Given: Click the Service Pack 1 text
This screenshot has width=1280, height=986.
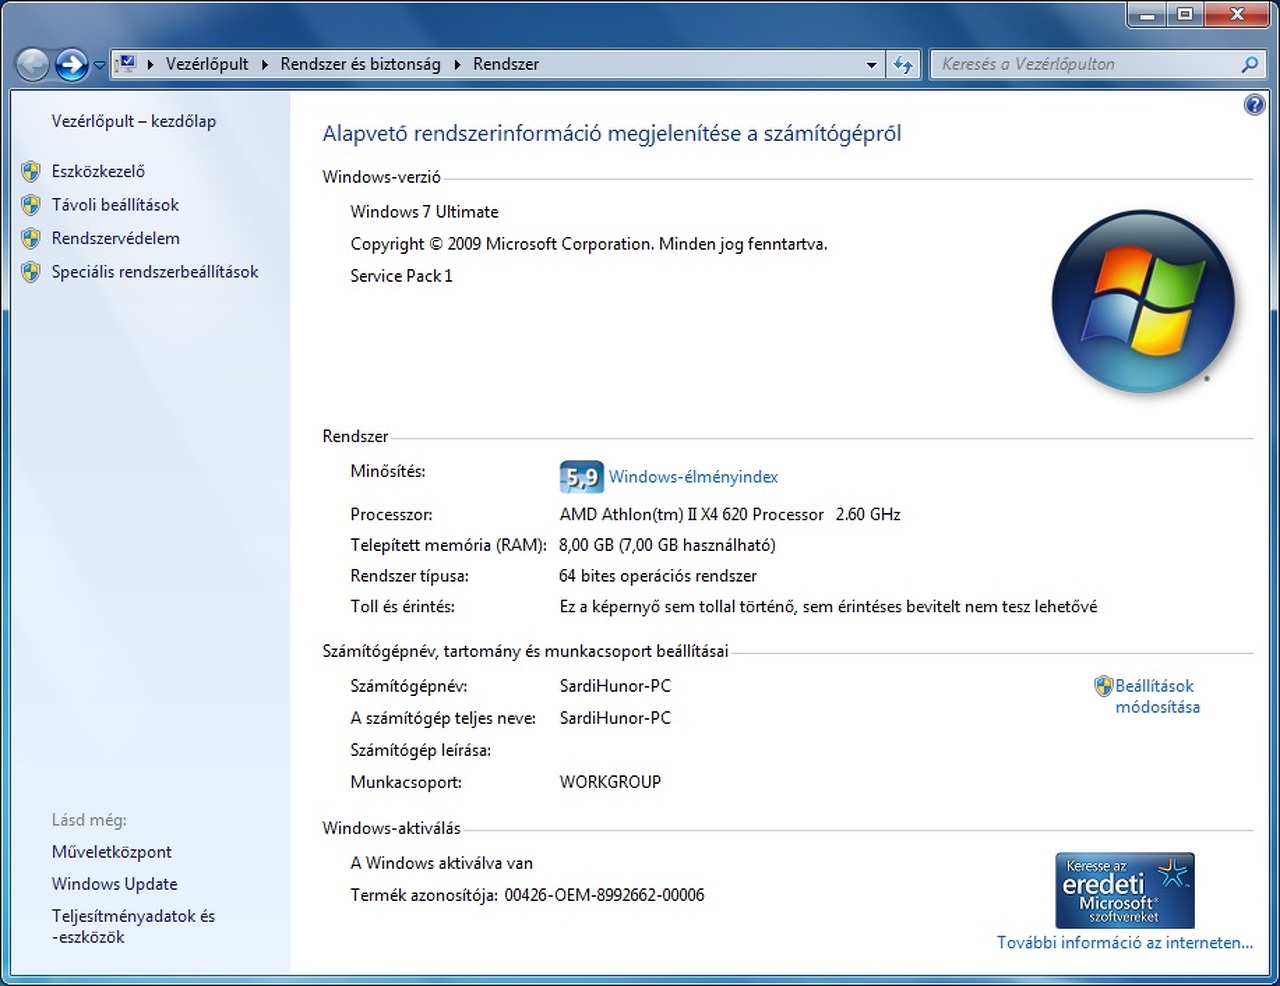Looking at the screenshot, I should [401, 276].
